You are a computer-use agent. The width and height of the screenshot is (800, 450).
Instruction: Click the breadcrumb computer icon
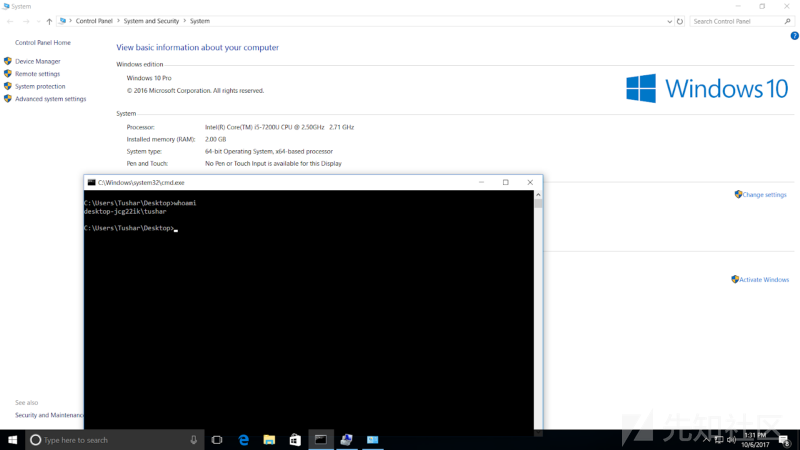click(x=62, y=21)
